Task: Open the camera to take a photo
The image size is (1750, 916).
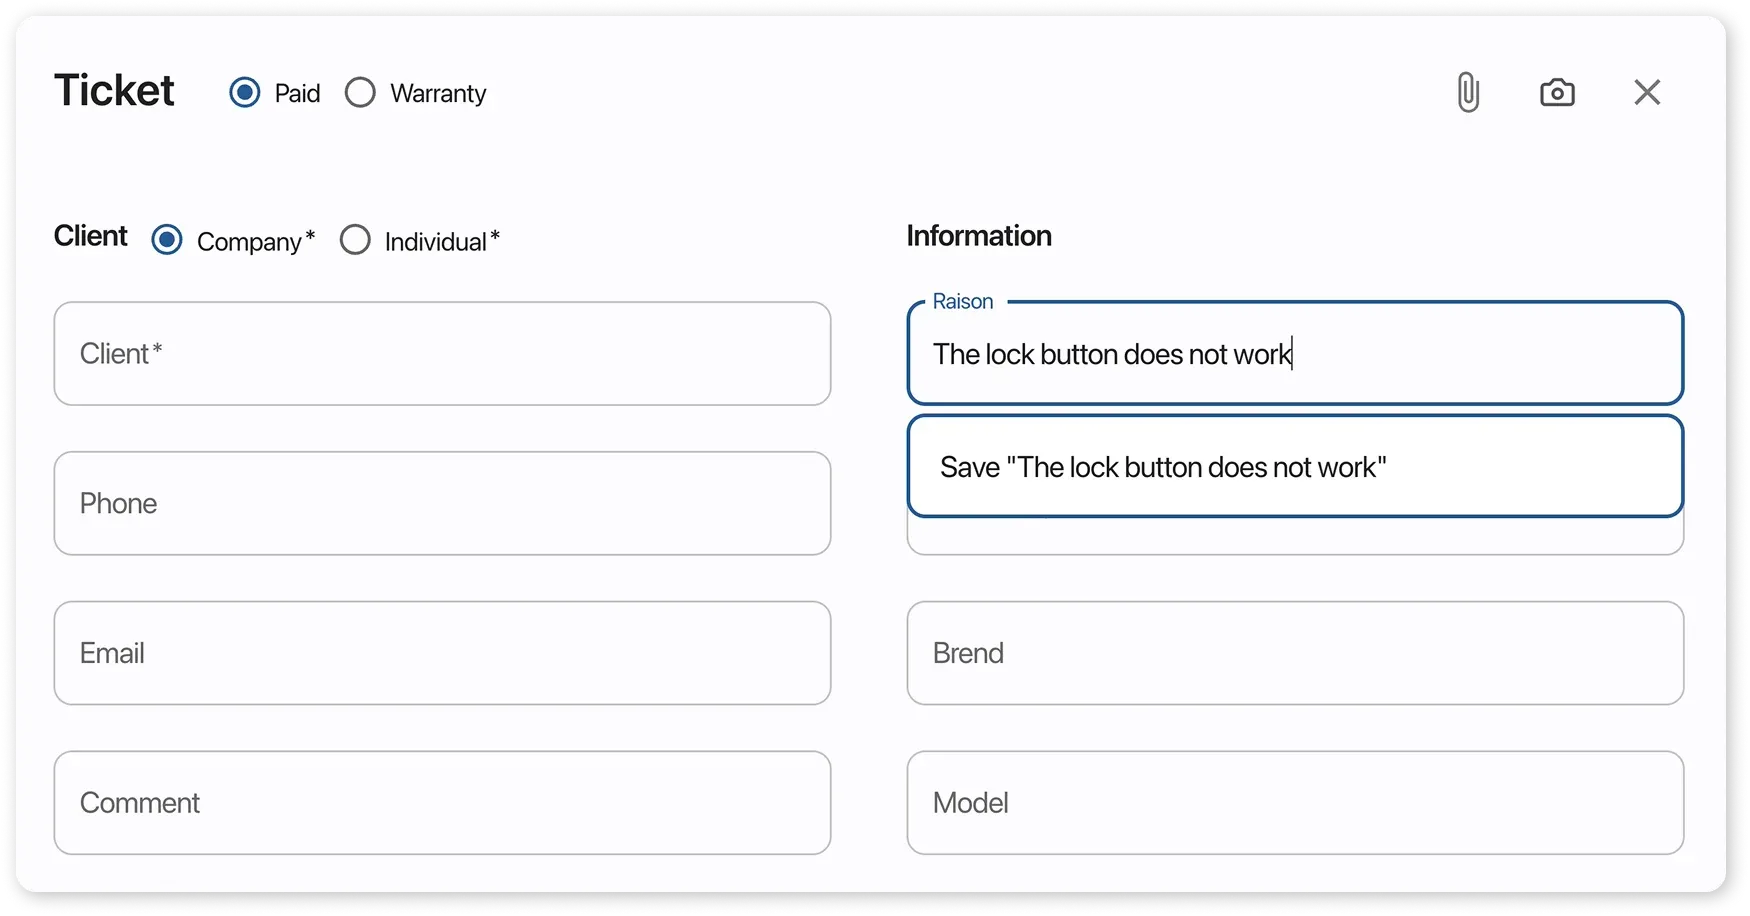Action: (1557, 92)
